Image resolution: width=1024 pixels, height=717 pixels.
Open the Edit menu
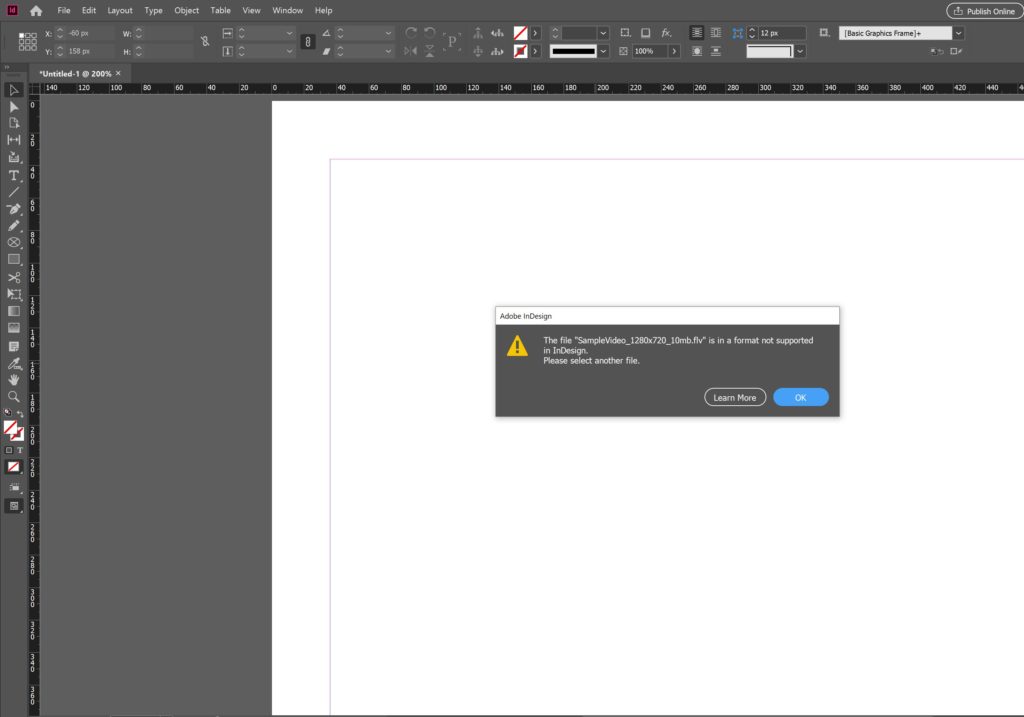pyautogui.click(x=89, y=10)
